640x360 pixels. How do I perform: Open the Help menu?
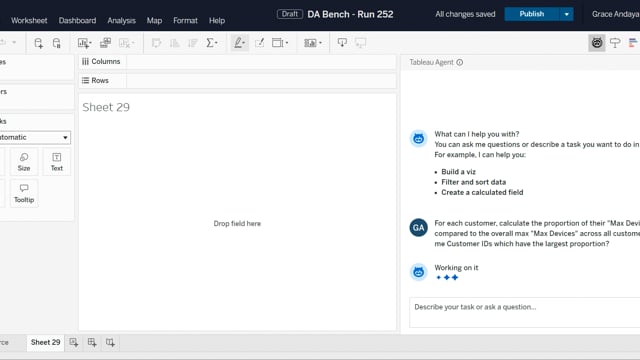217,20
